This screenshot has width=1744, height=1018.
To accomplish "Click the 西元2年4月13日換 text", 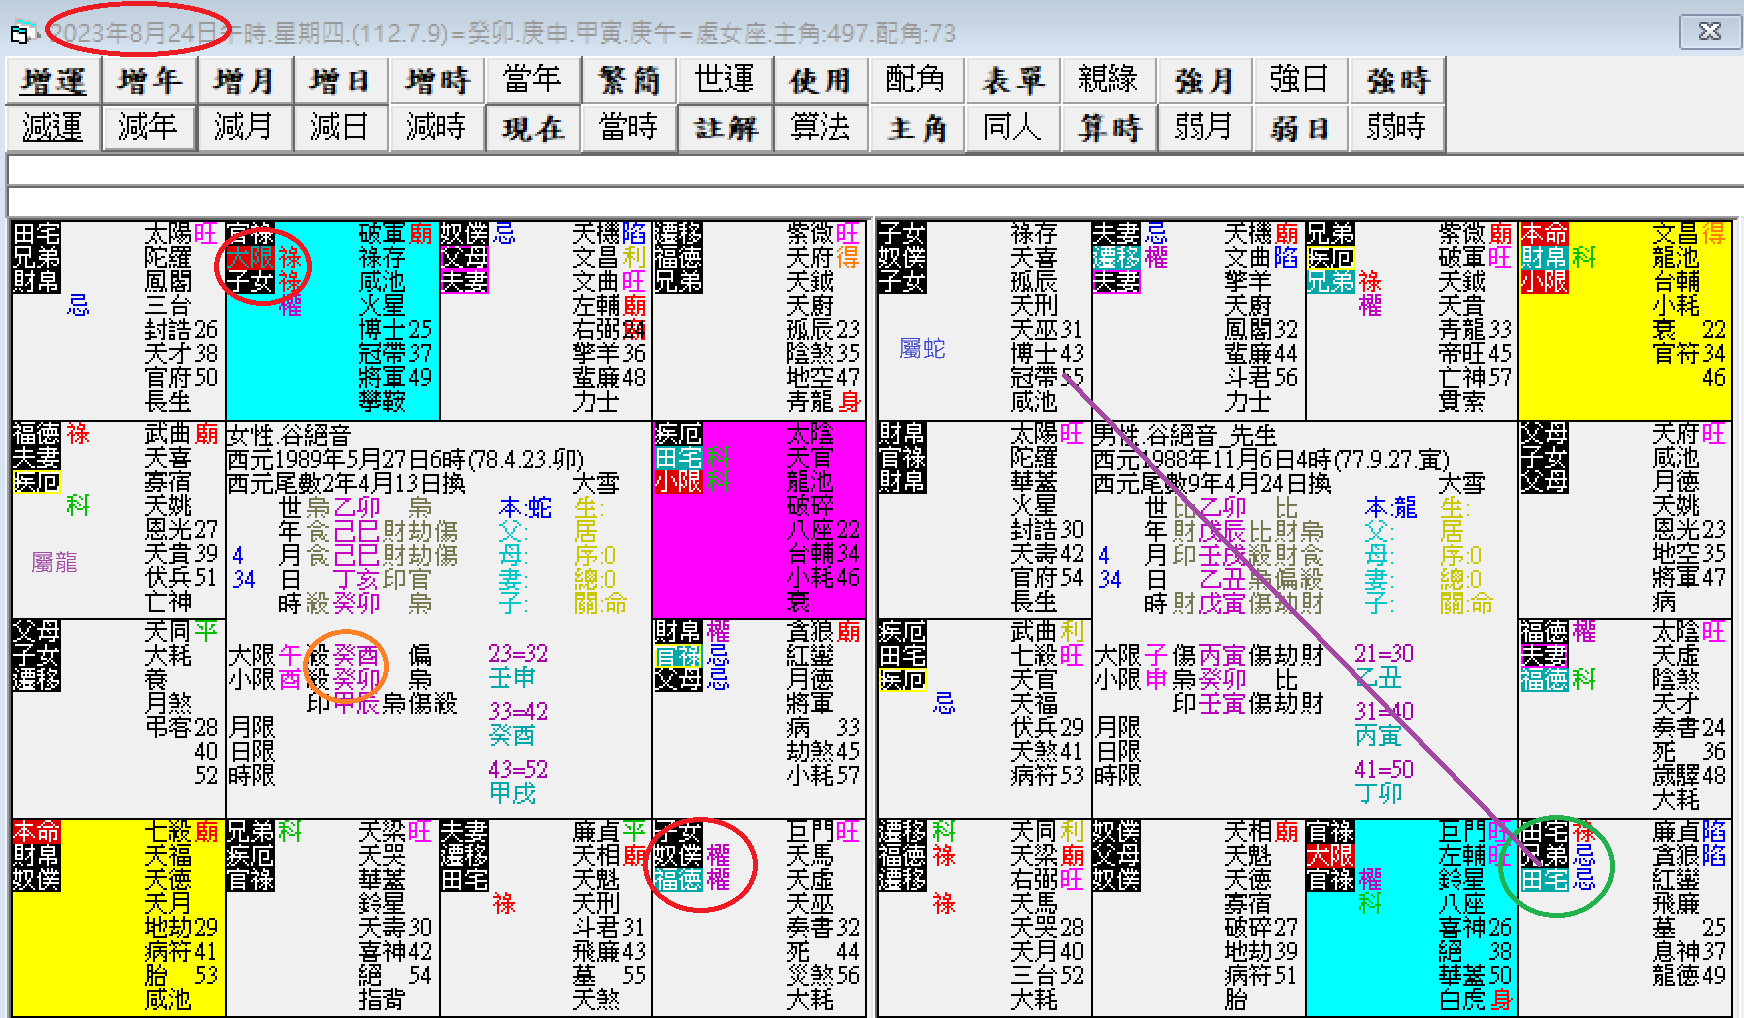I will [x=346, y=483].
